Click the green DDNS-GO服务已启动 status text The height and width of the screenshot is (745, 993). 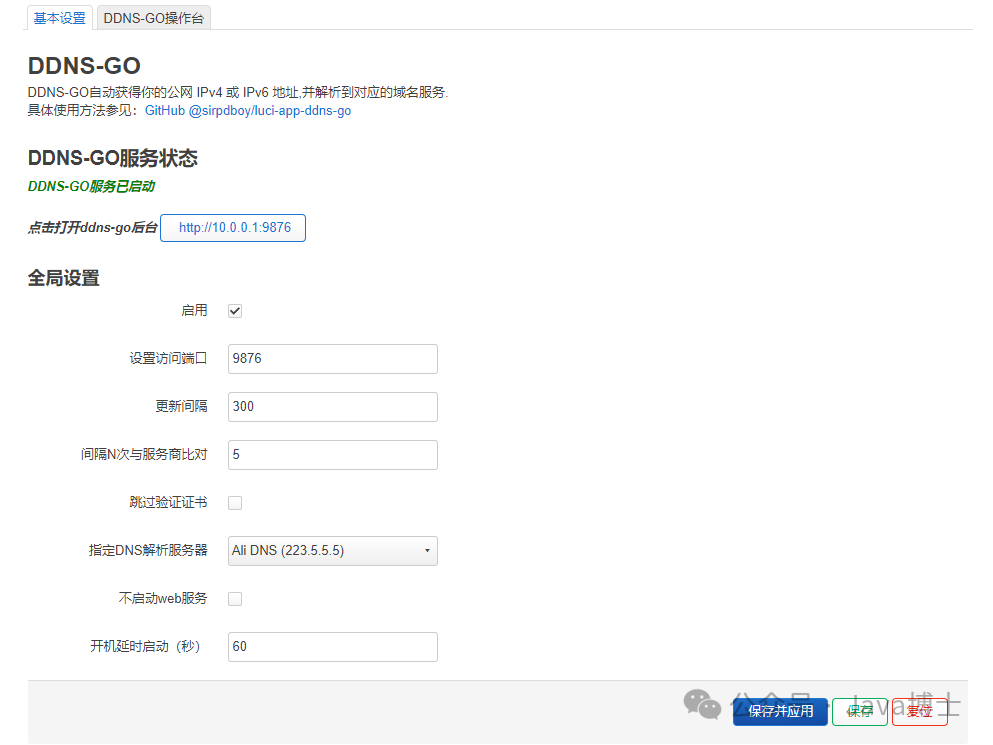tap(91, 186)
